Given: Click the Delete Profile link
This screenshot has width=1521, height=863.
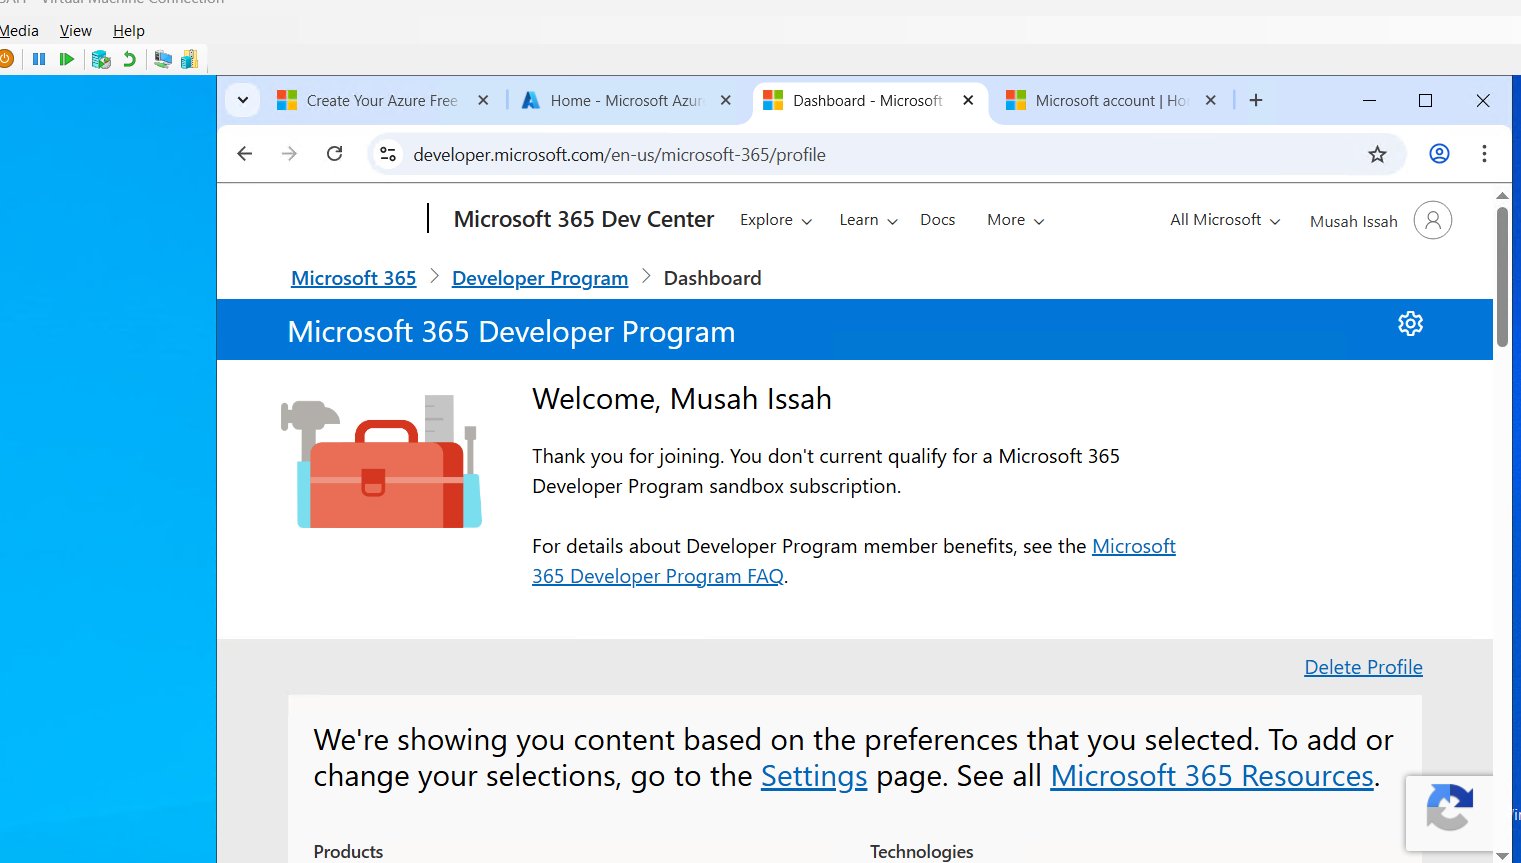Looking at the screenshot, I should pos(1363,667).
